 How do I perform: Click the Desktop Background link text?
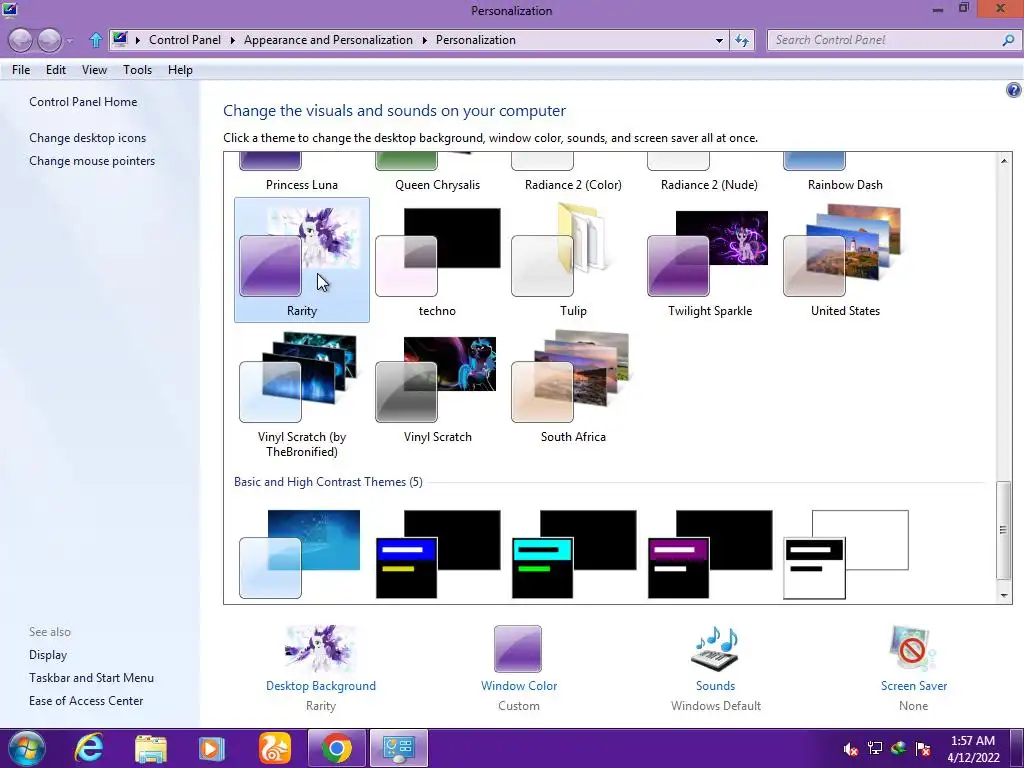pyautogui.click(x=321, y=686)
